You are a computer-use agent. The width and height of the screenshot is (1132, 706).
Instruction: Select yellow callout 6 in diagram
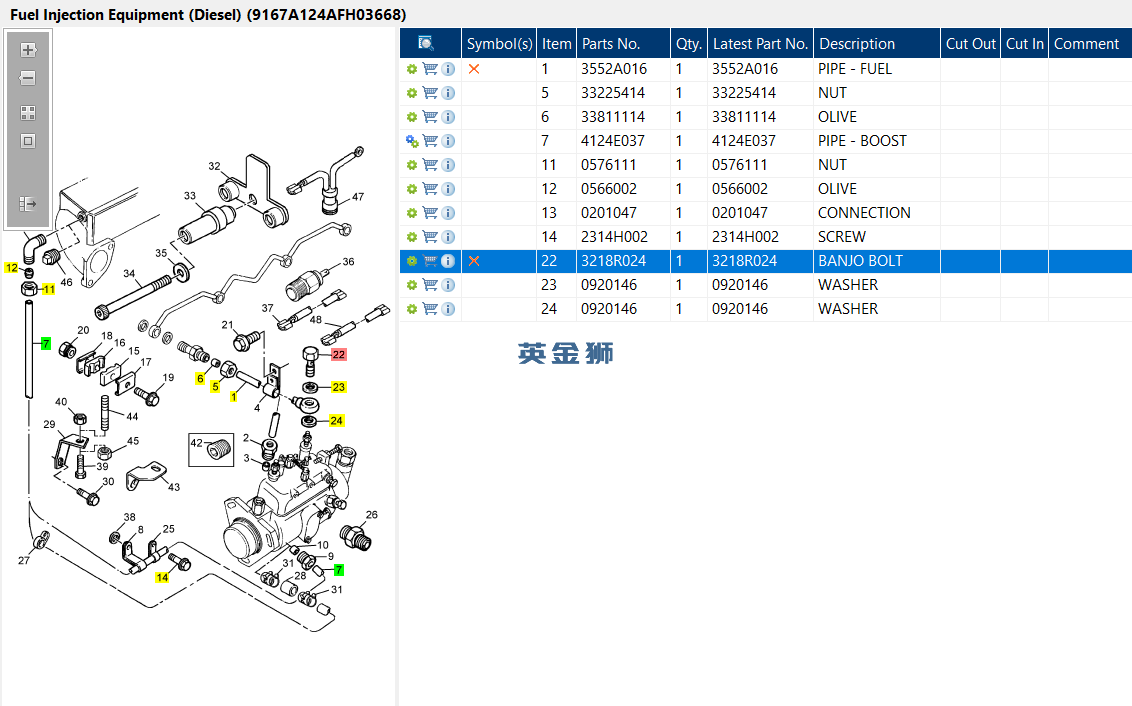(200, 379)
